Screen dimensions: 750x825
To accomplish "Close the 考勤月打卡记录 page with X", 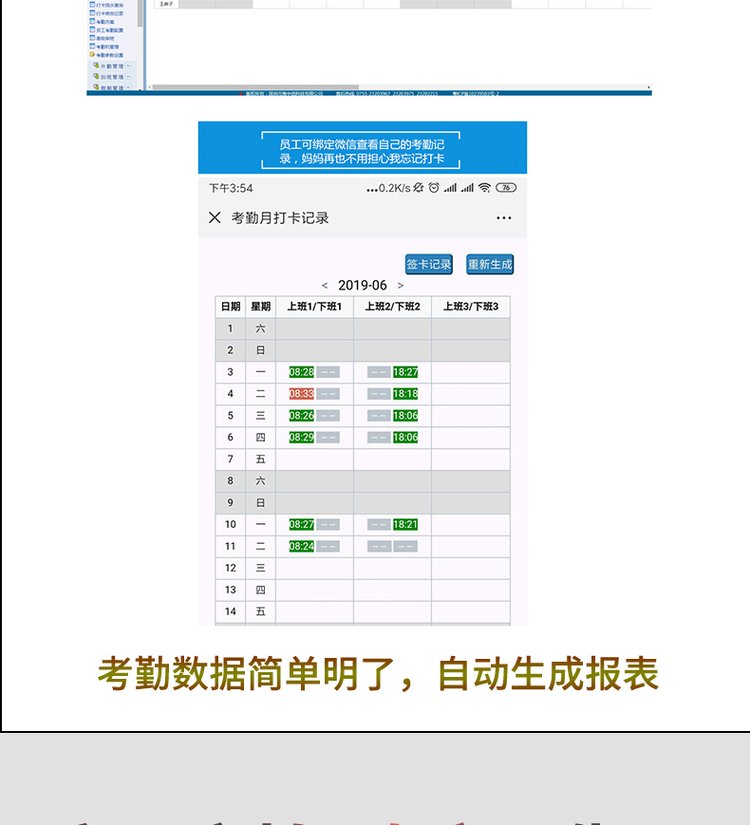I will 214,218.
